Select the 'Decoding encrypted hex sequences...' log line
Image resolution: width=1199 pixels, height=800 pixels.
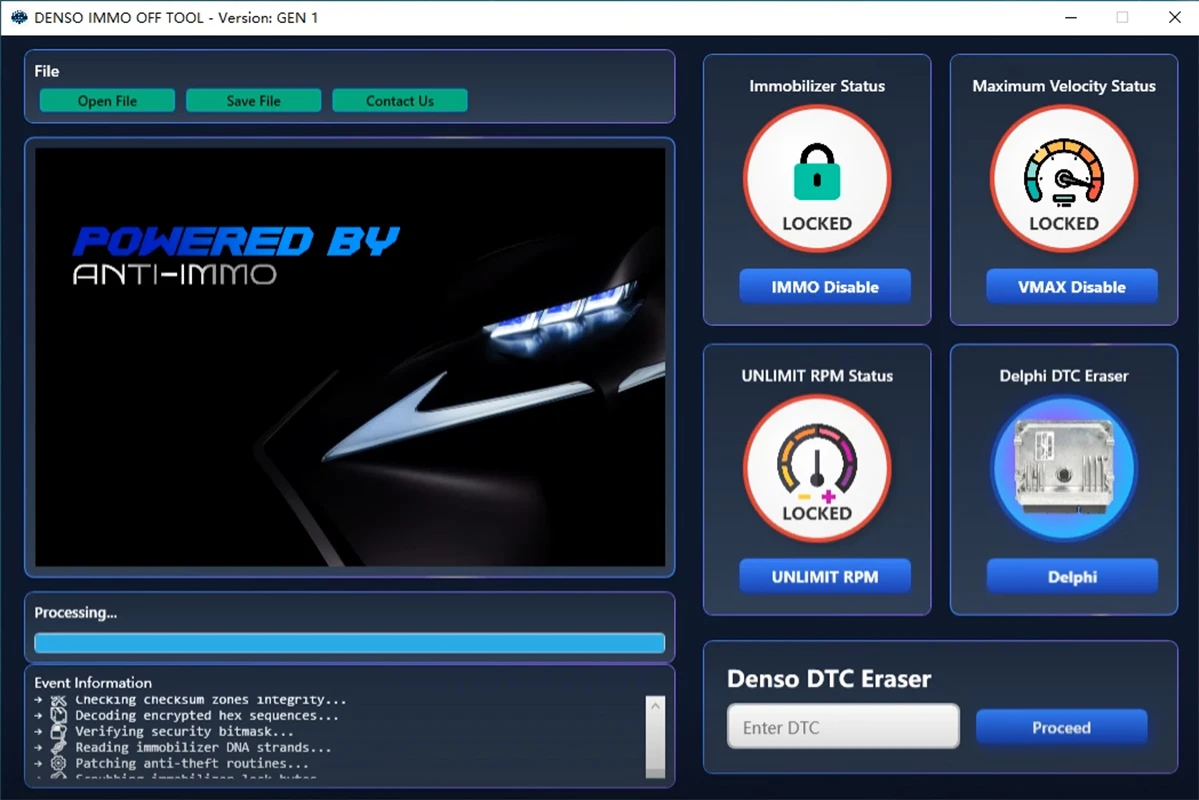point(206,715)
